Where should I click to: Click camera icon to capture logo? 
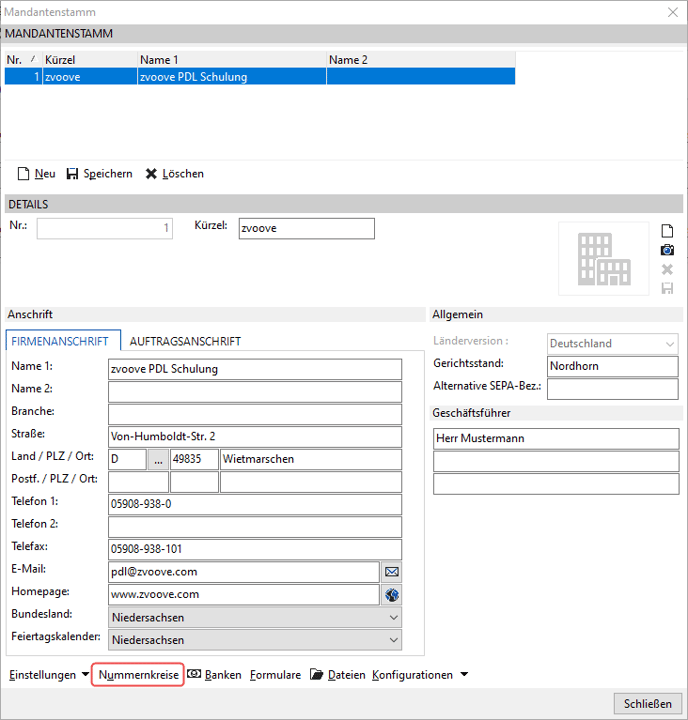(x=667, y=250)
